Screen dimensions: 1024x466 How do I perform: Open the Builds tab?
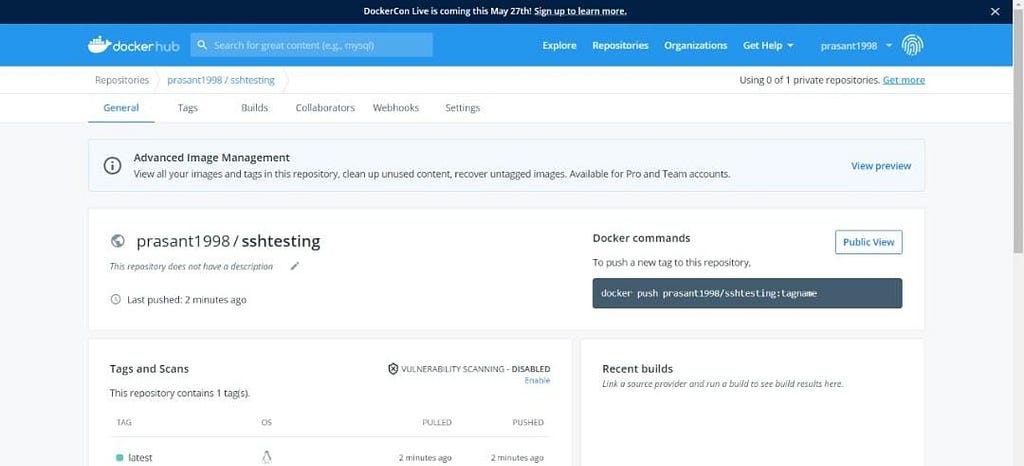[254, 108]
